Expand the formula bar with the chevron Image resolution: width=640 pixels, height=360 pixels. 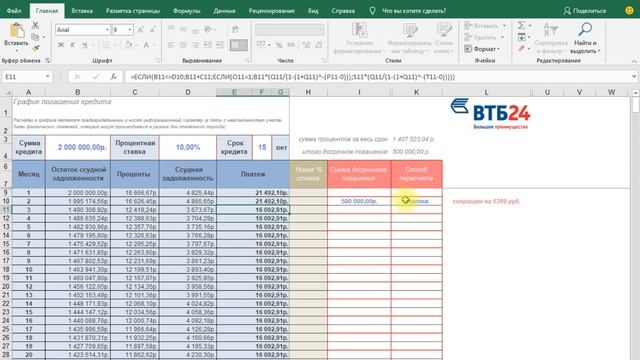click(633, 76)
